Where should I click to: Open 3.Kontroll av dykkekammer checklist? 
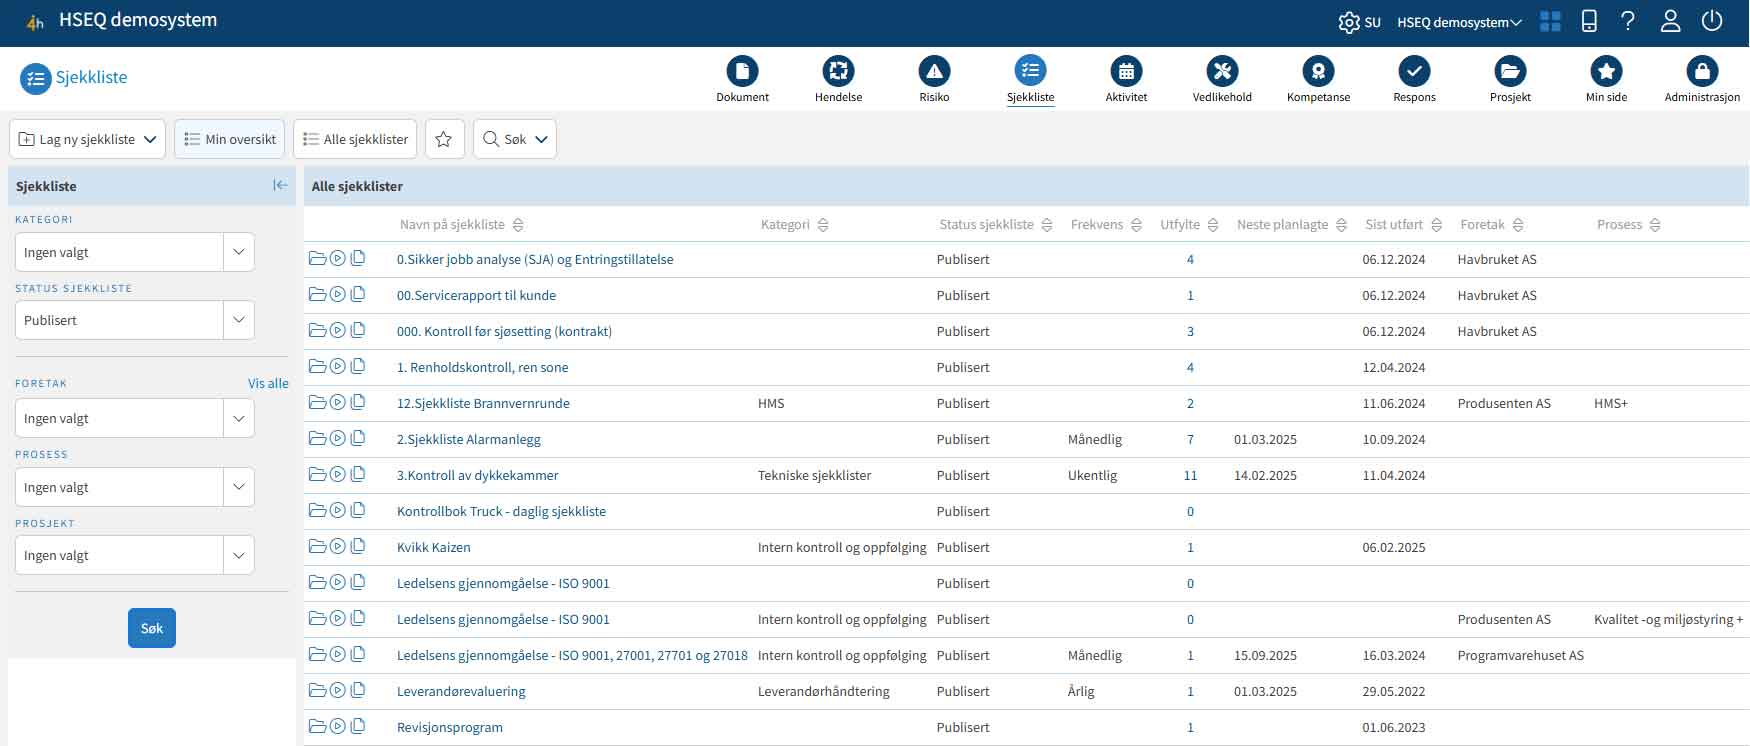(x=477, y=475)
